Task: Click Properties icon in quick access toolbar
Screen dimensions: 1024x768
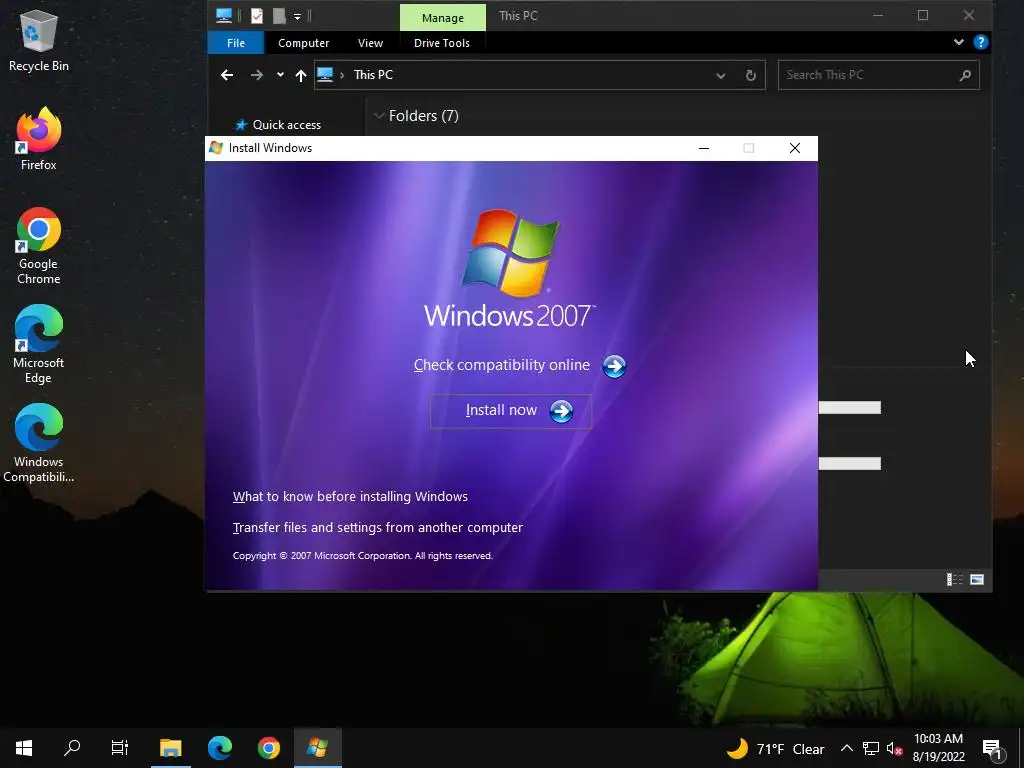Action: pos(257,16)
